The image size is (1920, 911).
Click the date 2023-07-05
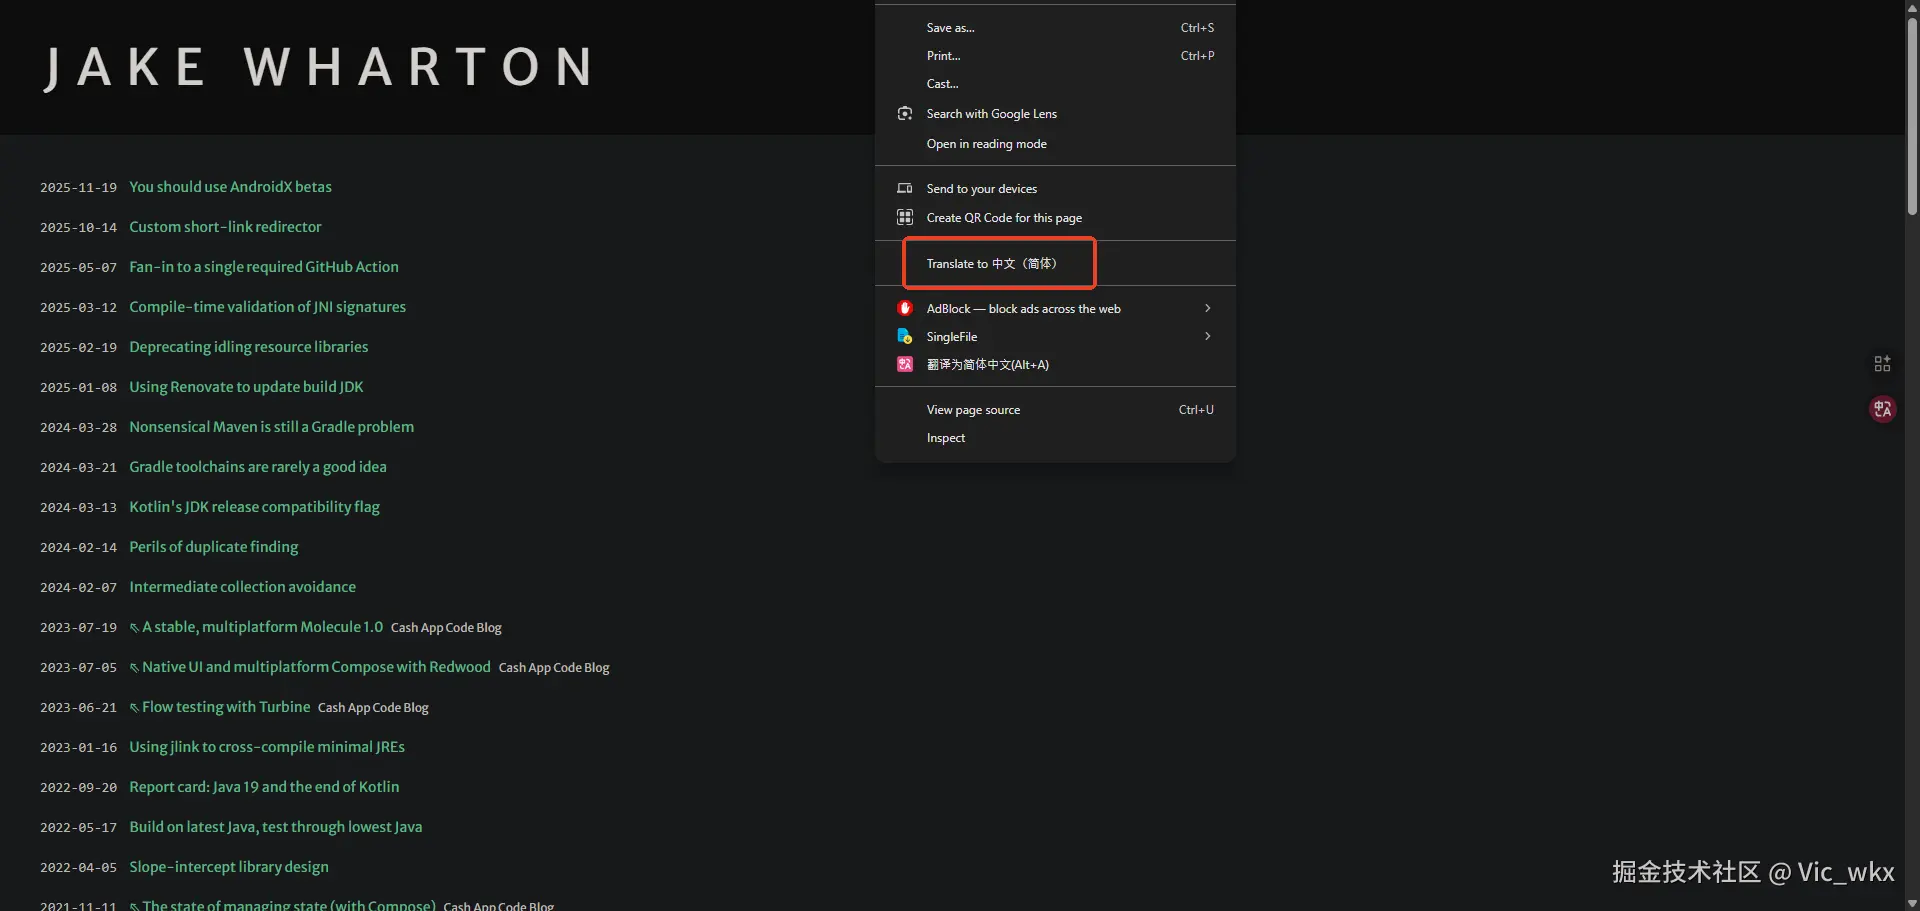click(x=78, y=668)
